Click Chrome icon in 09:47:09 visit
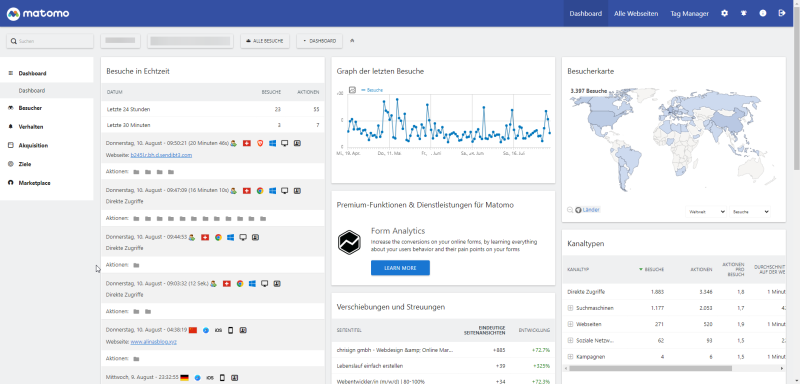Image resolution: width=800 pixels, height=384 pixels. (260, 191)
